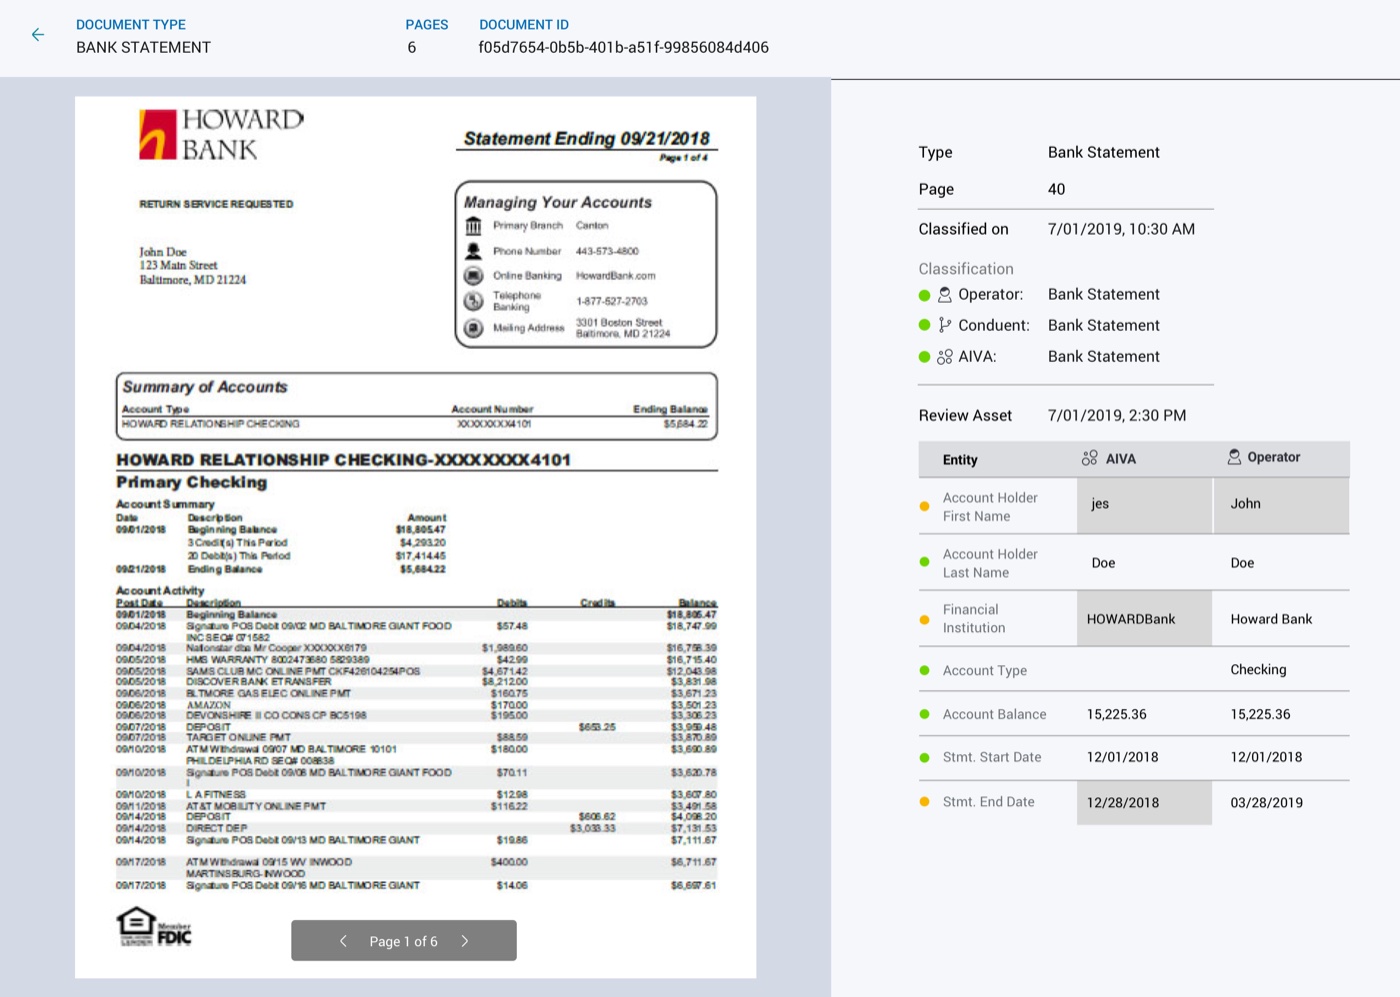Viewport: 1400px width, 997px height.
Task: Click green status dot beside Conduent
Action: click(x=925, y=325)
